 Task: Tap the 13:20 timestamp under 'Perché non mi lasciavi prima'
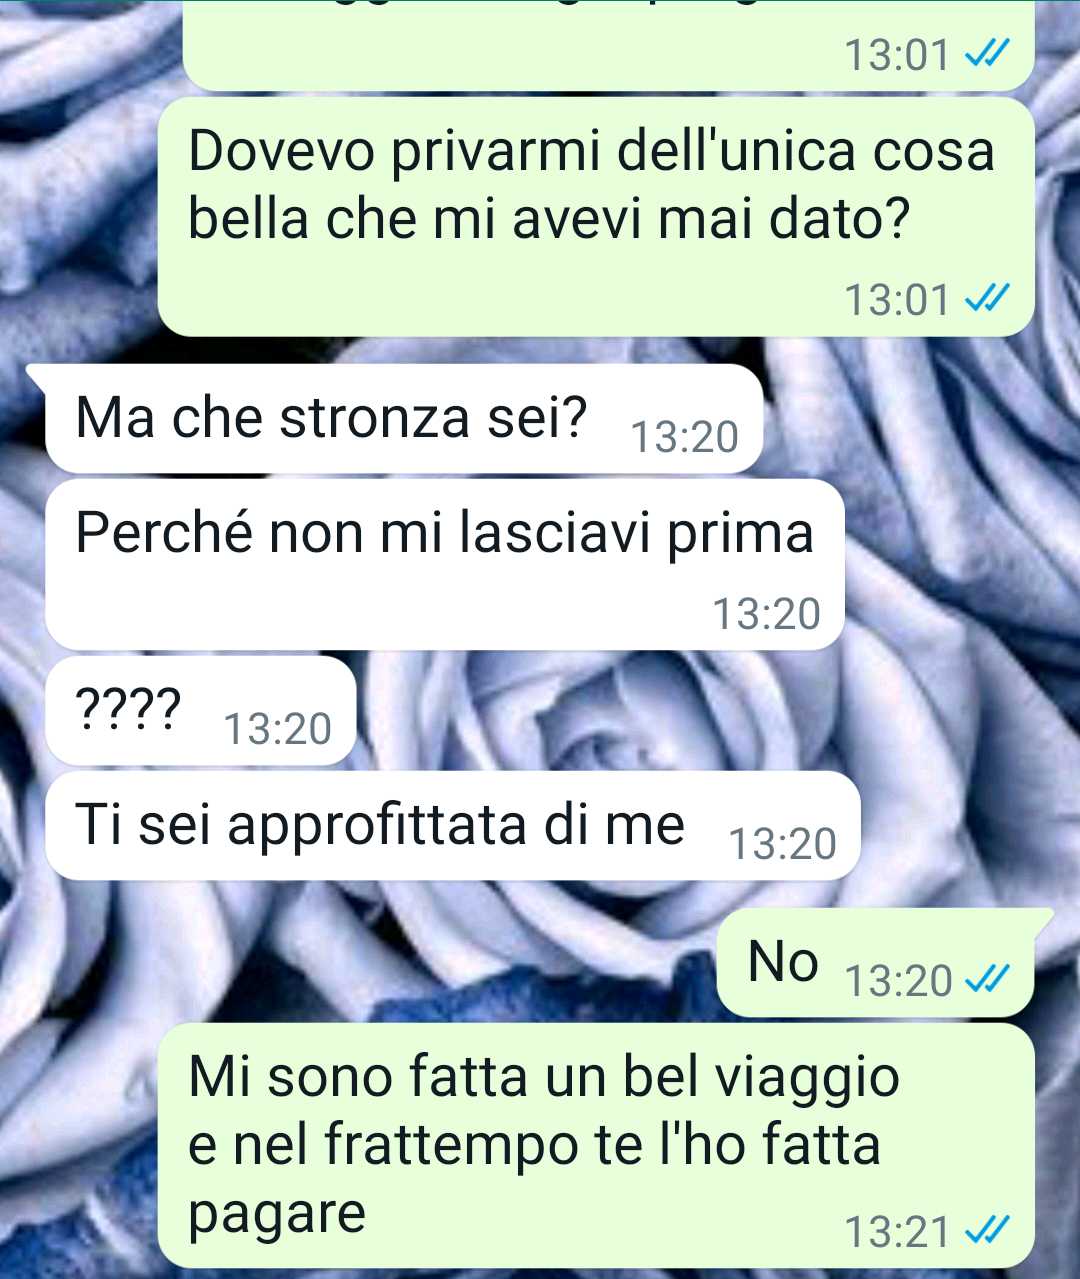[766, 614]
